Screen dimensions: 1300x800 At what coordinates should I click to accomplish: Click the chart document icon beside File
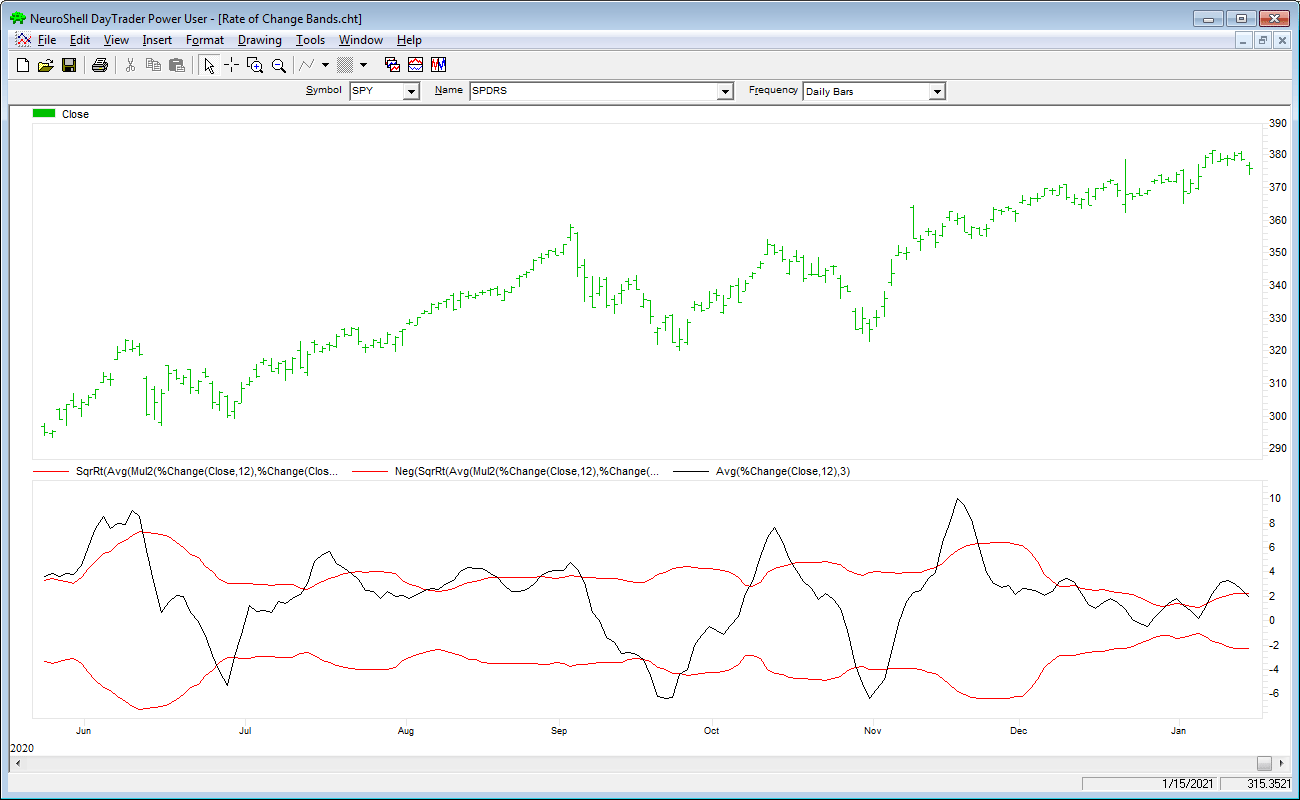click(x=23, y=40)
